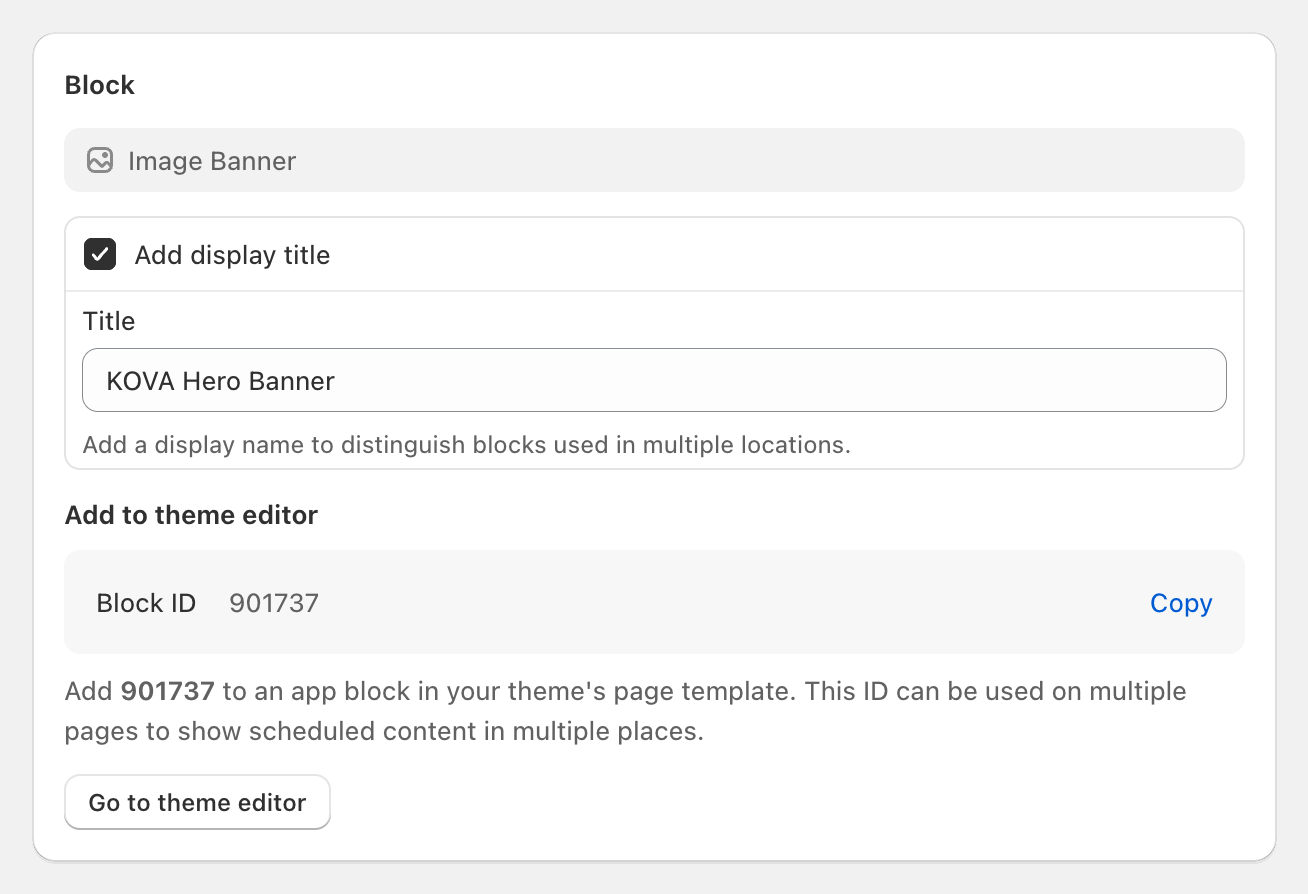Click the Title label above input
The width and height of the screenshot is (1308, 894).
(x=109, y=321)
